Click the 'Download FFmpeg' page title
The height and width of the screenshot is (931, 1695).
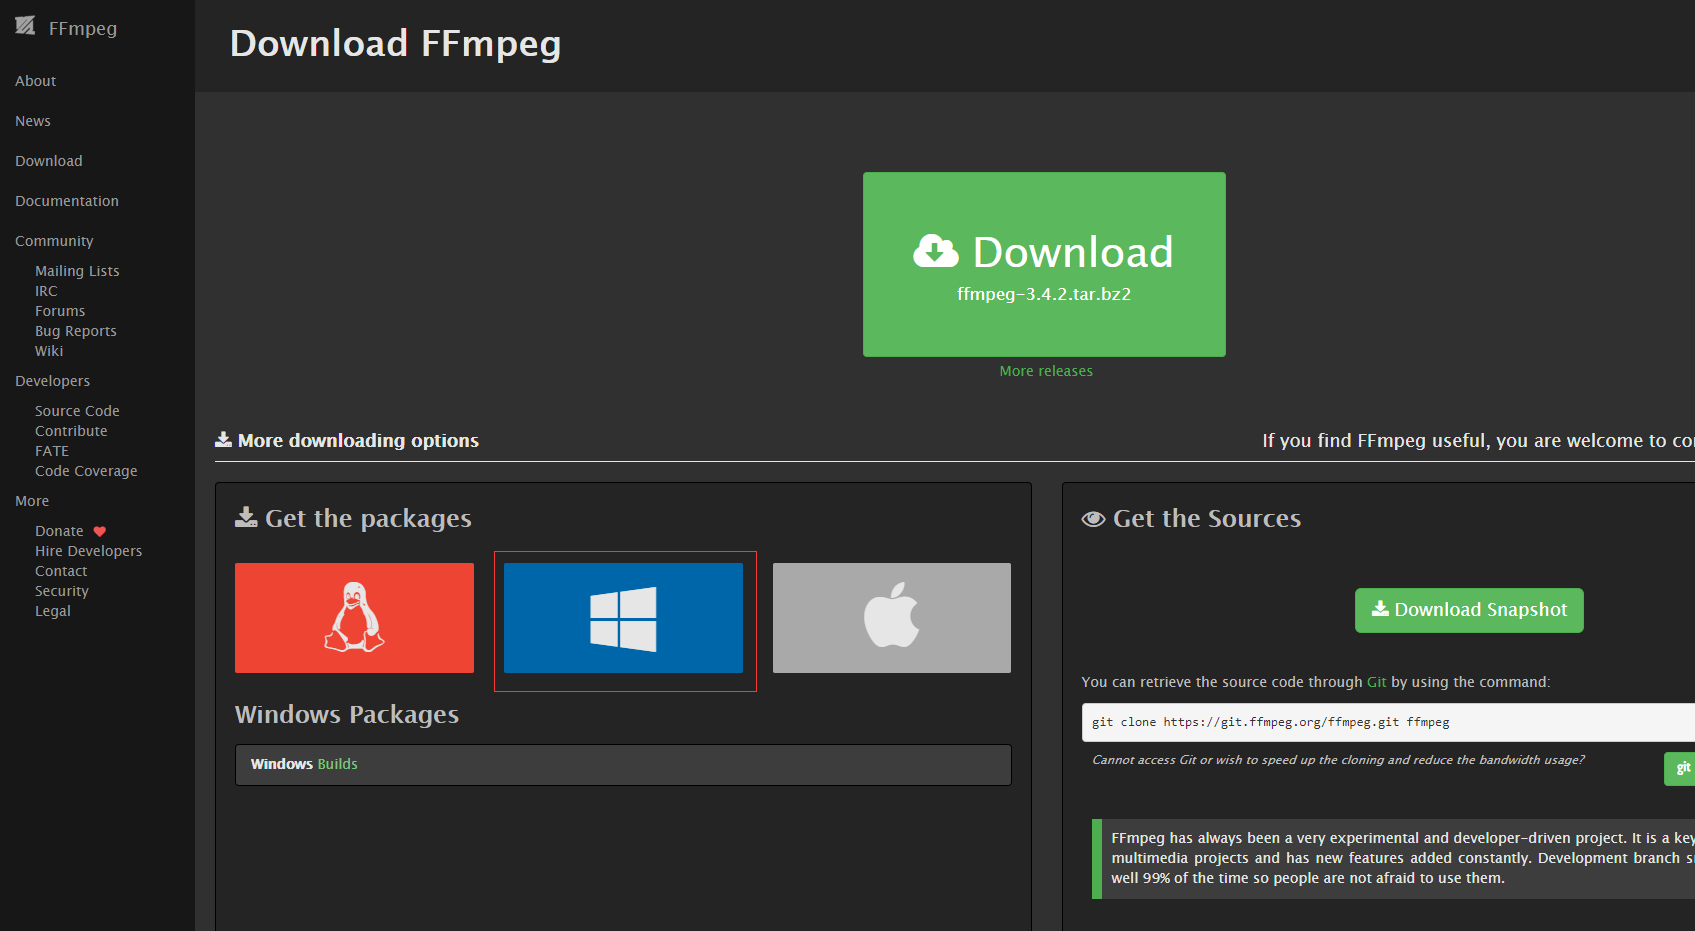tap(395, 44)
